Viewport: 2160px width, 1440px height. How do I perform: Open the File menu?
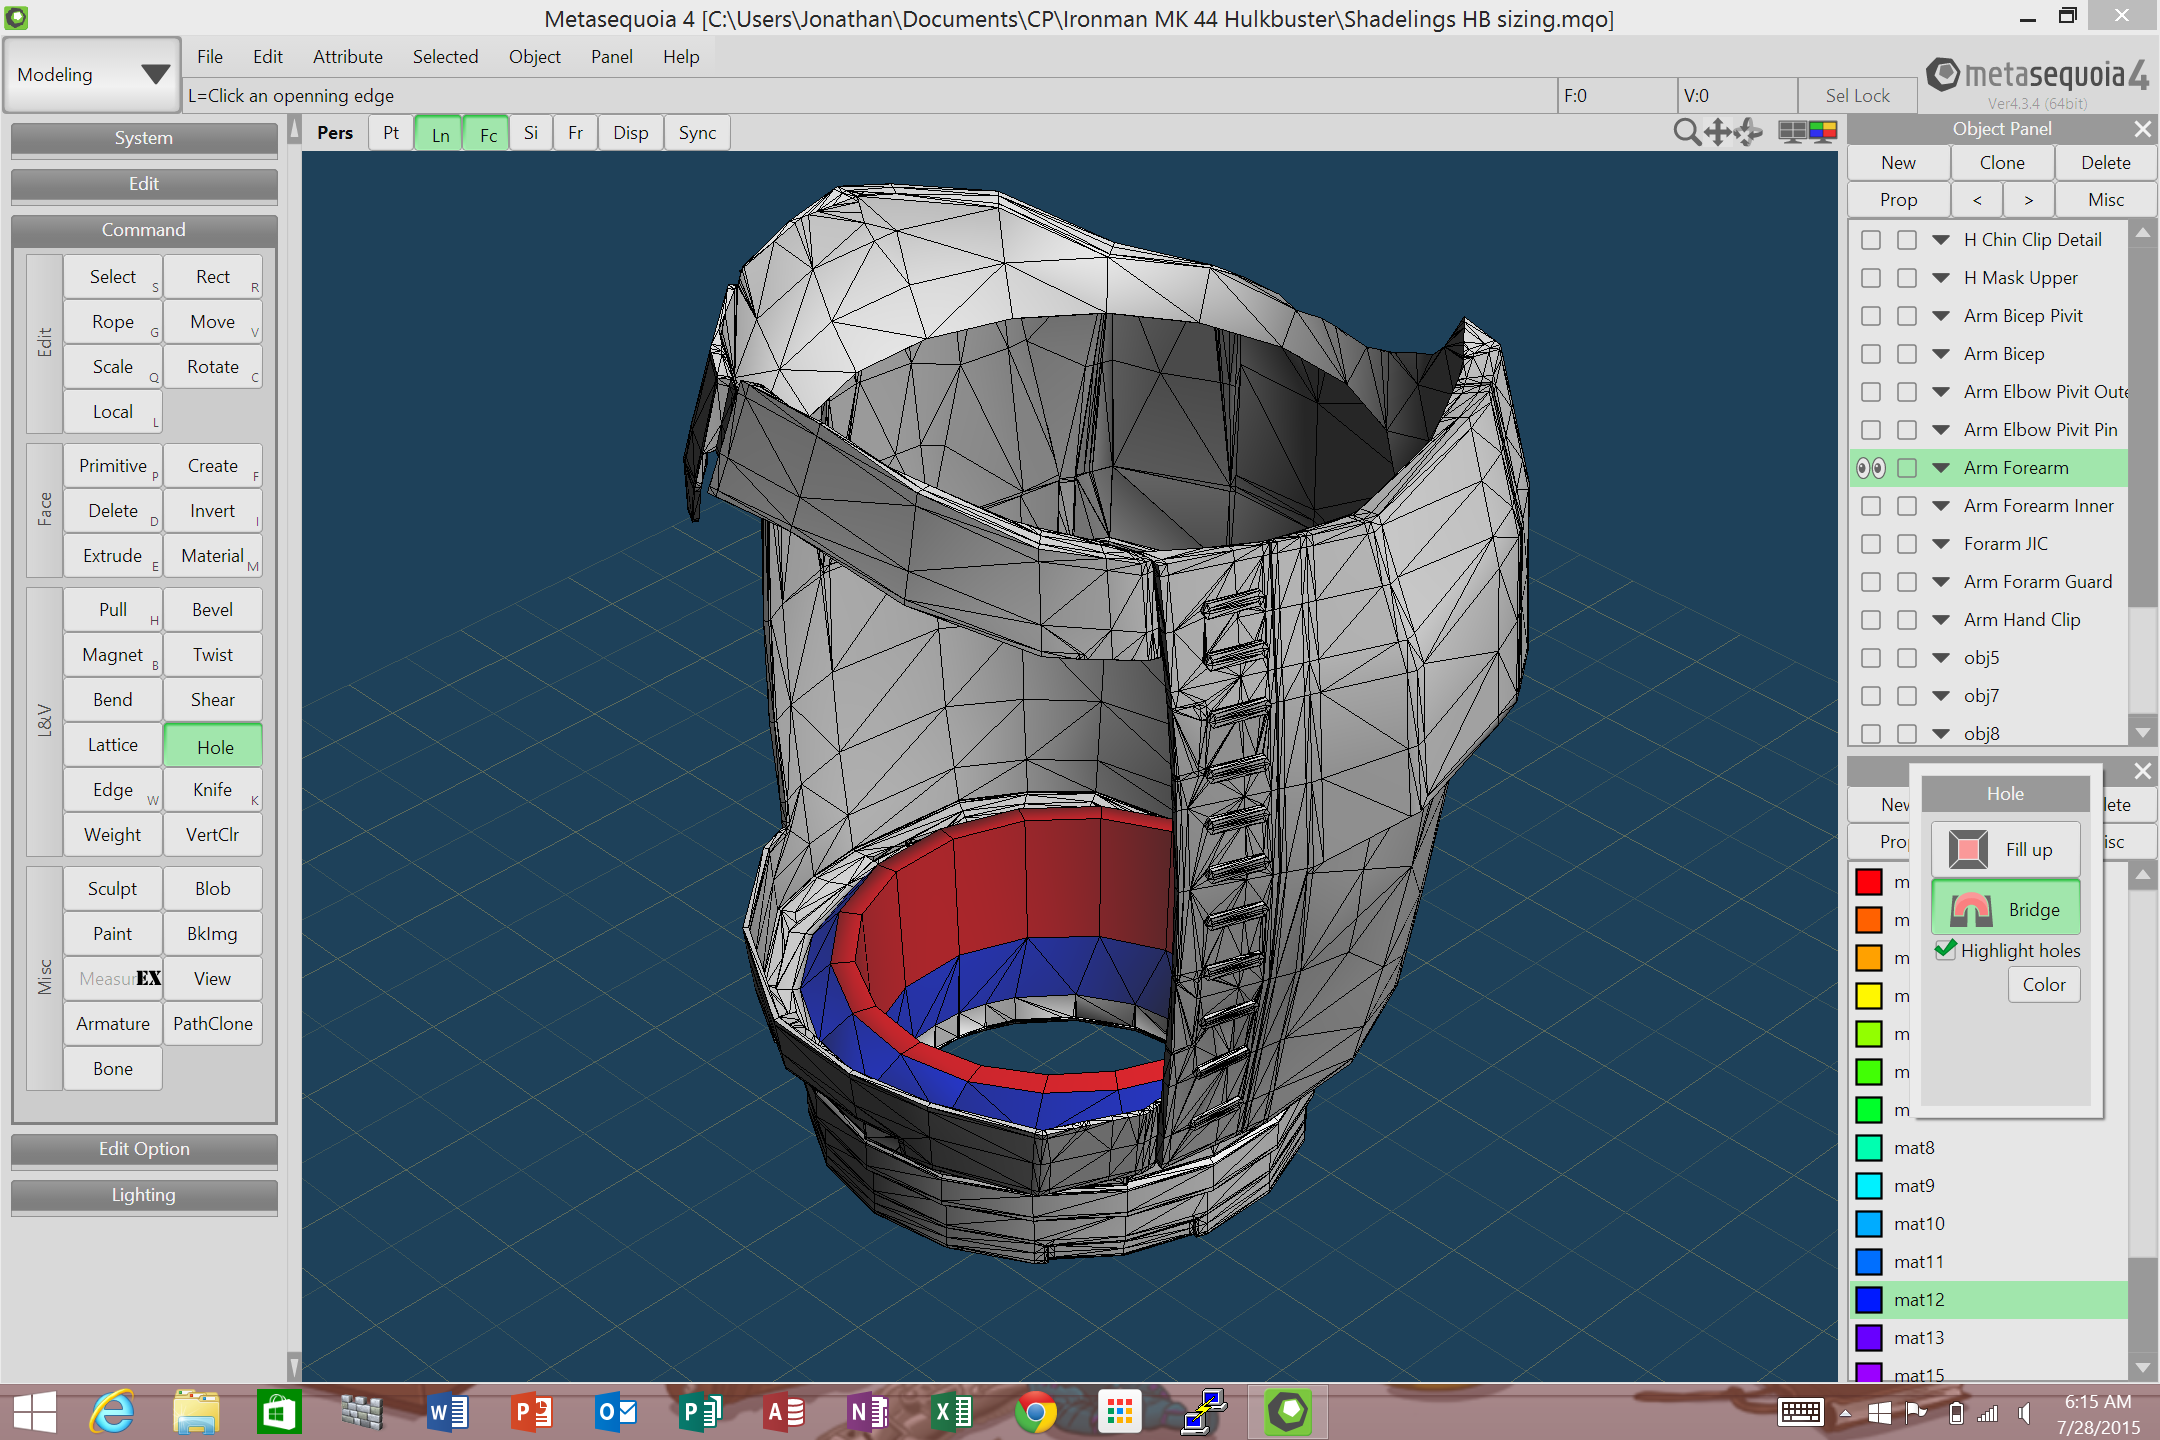point(209,57)
